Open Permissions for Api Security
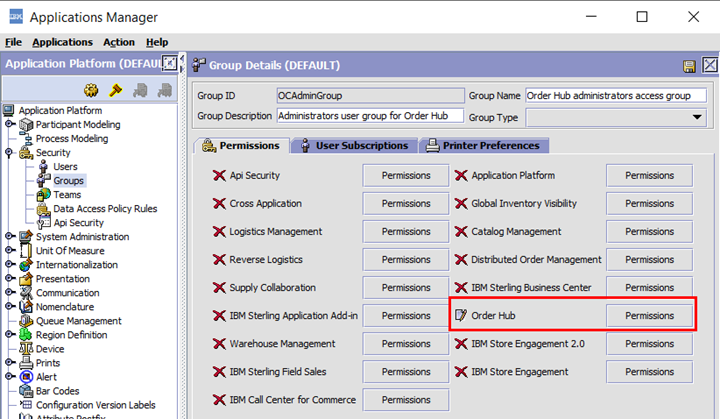Image resolution: width=720 pixels, height=419 pixels. 406,176
